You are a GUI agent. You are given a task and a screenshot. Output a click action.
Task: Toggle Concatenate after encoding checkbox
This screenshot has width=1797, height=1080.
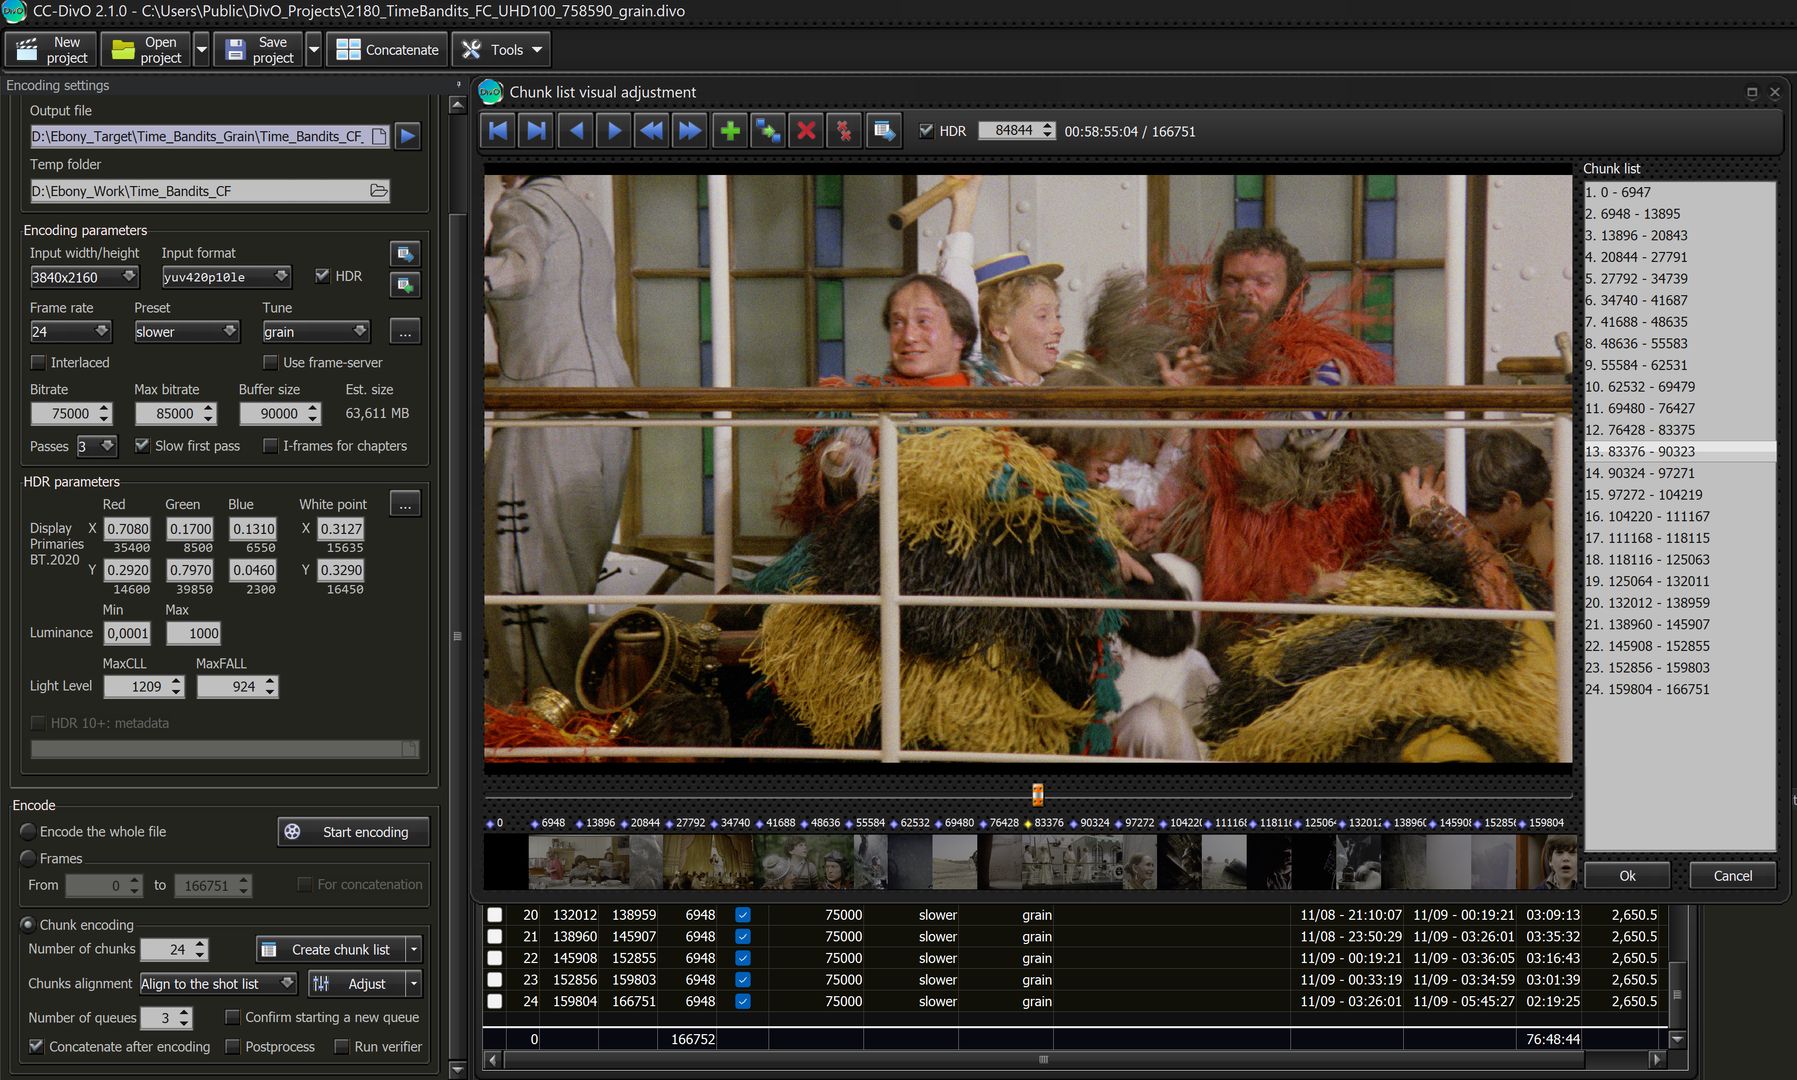(x=36, y=1046)
